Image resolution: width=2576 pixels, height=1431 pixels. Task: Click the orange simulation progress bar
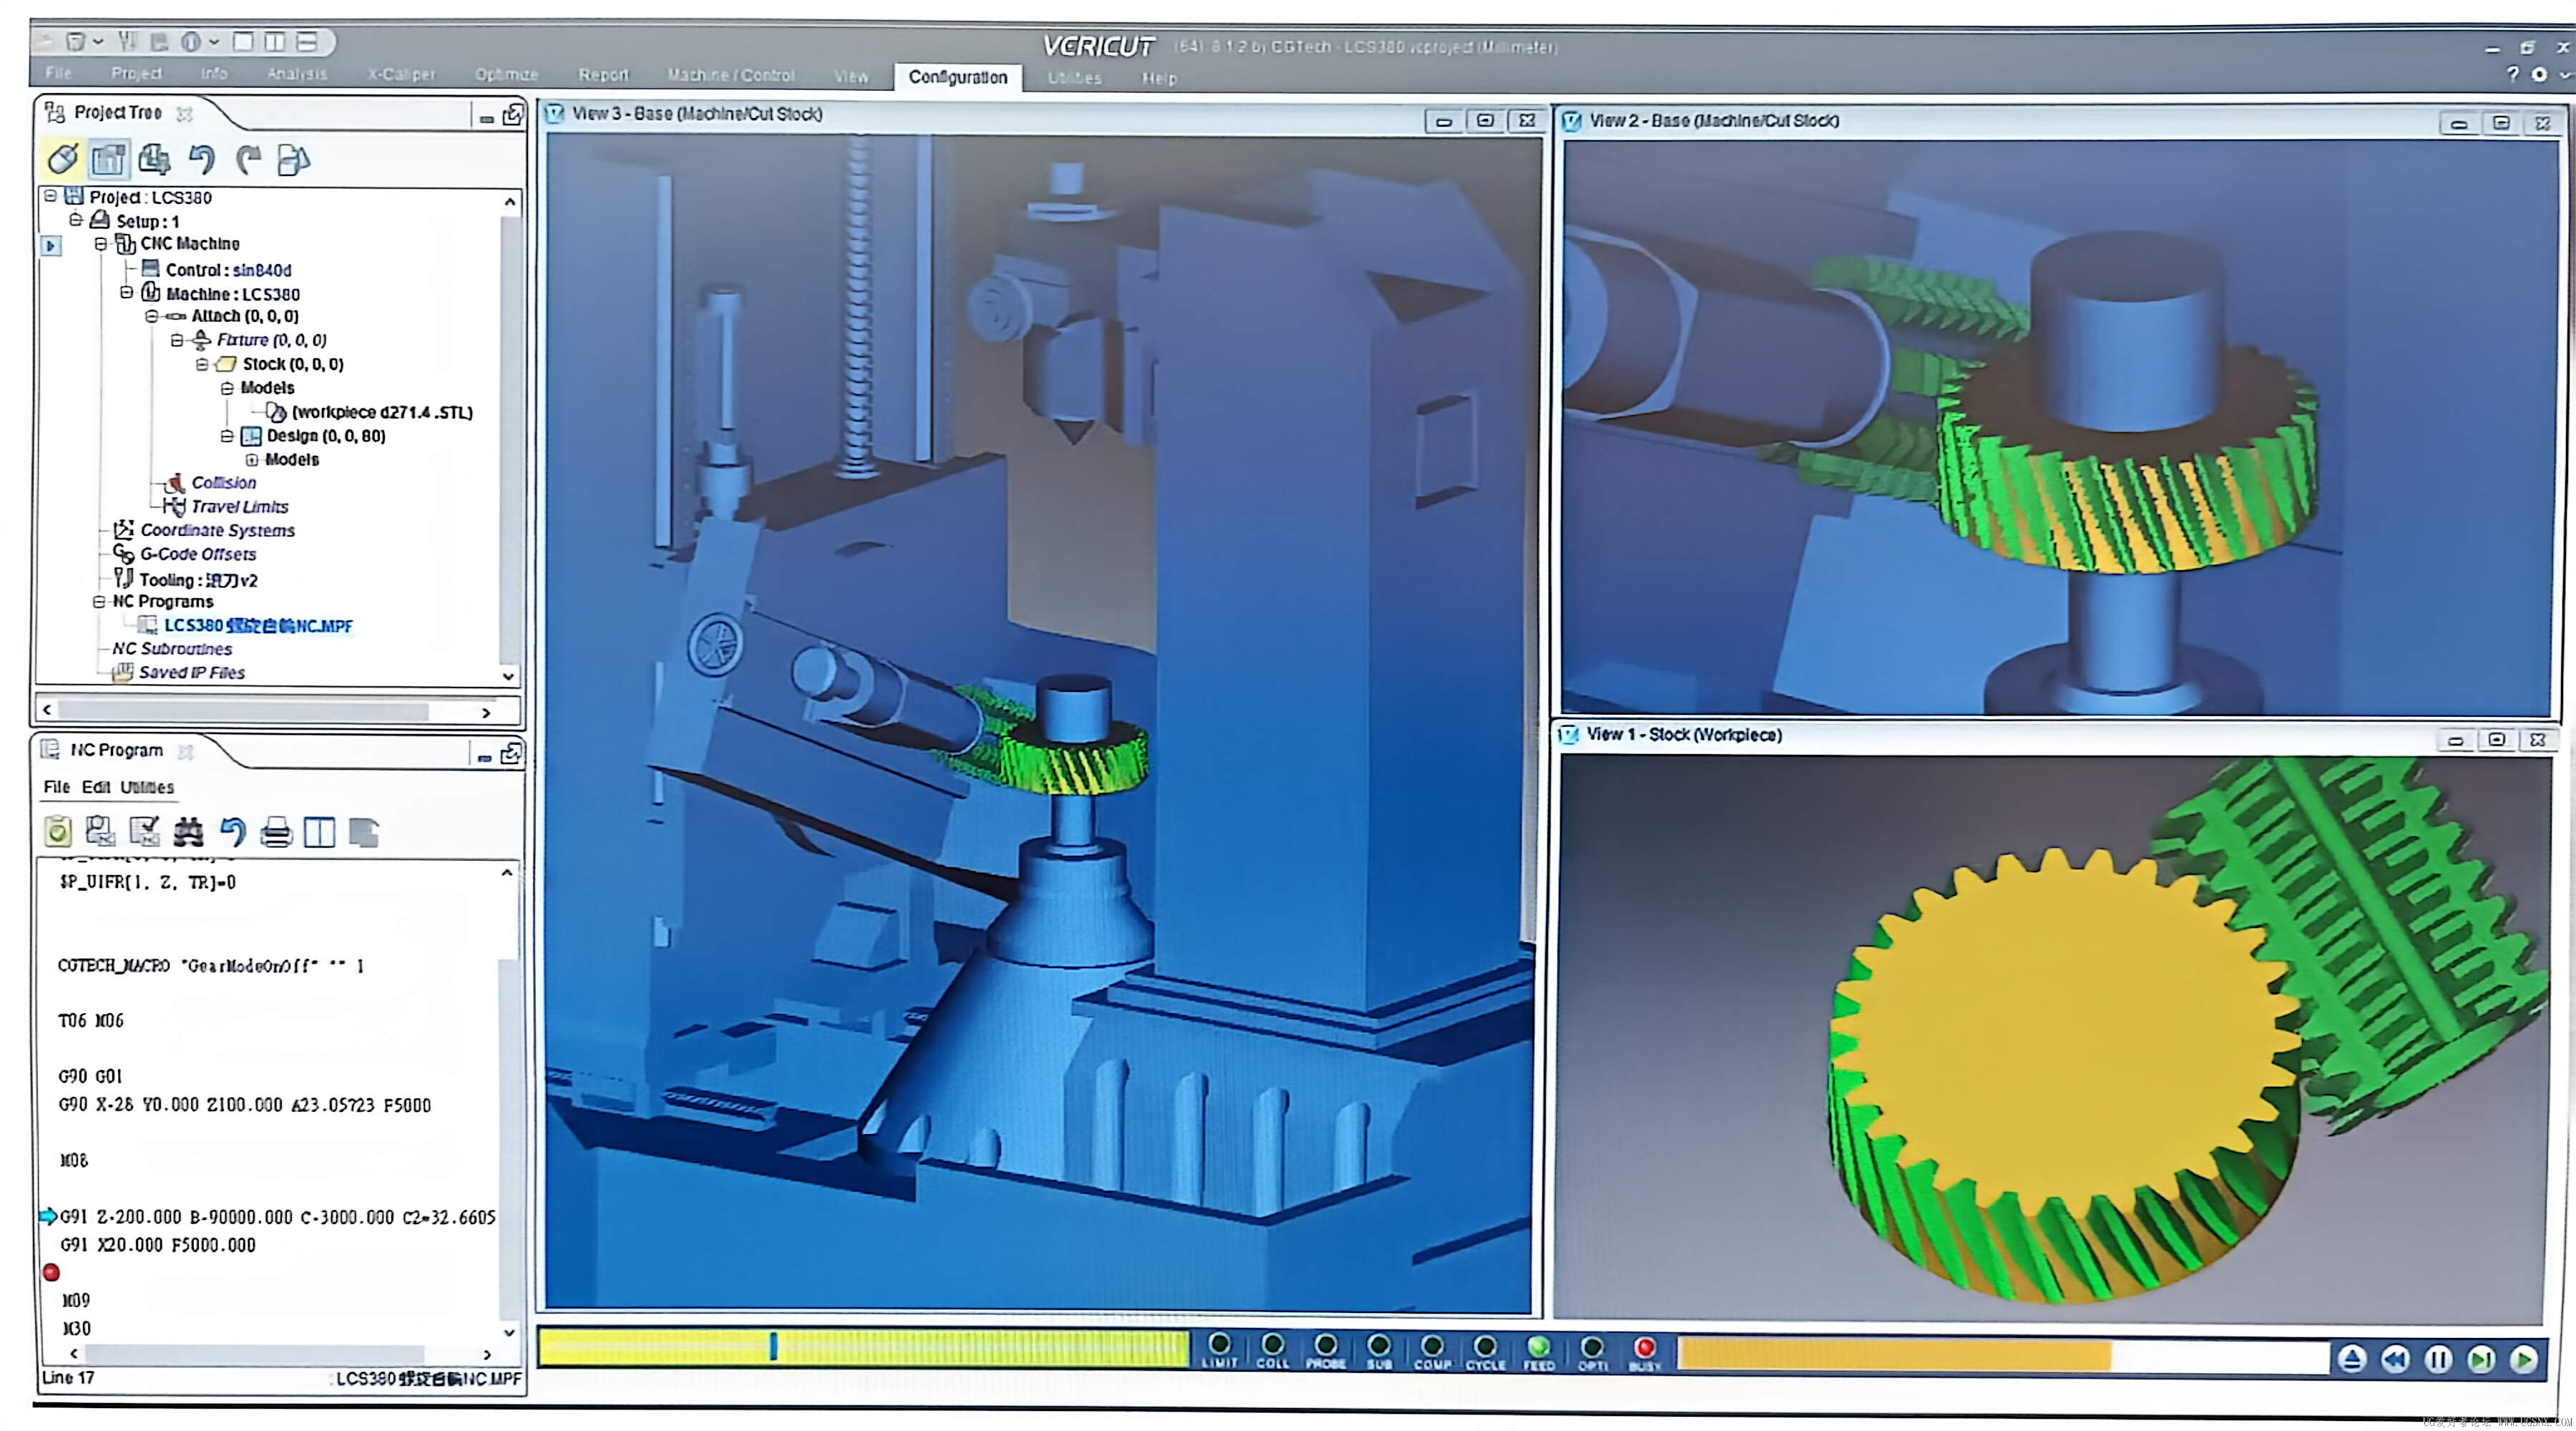coord(1894,1355)
